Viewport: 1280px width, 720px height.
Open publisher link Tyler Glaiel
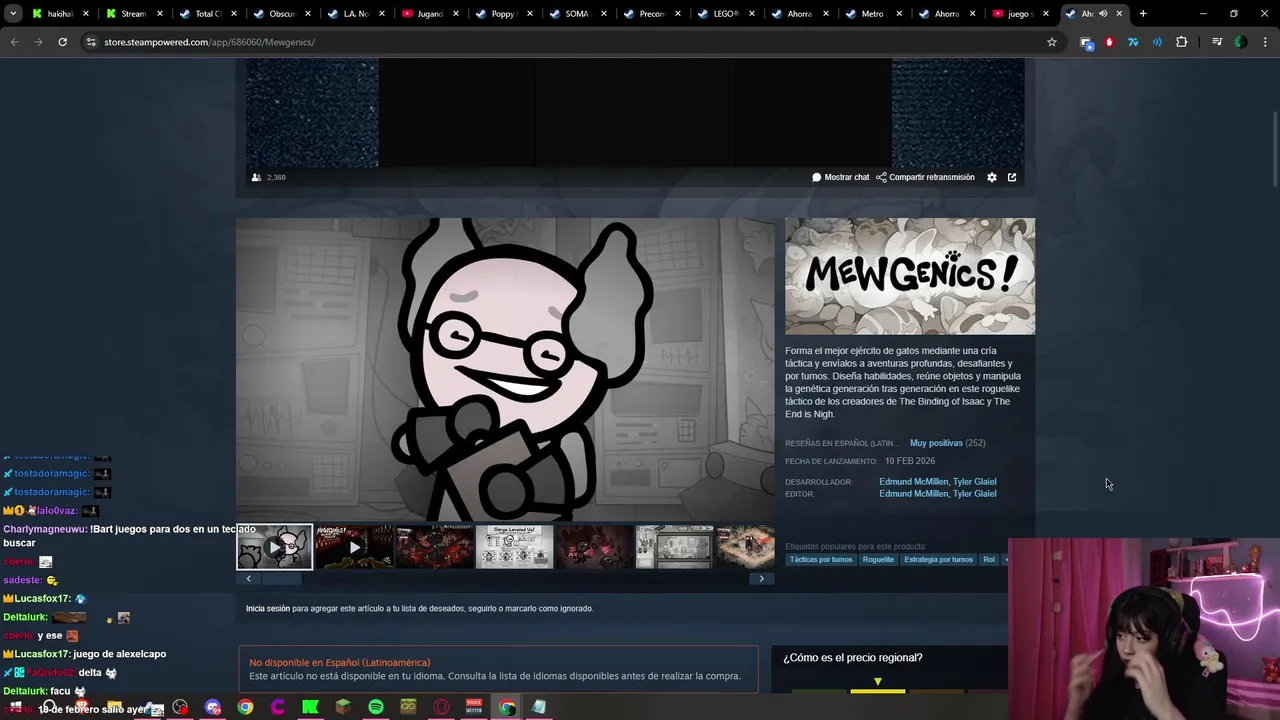[974, 494]
